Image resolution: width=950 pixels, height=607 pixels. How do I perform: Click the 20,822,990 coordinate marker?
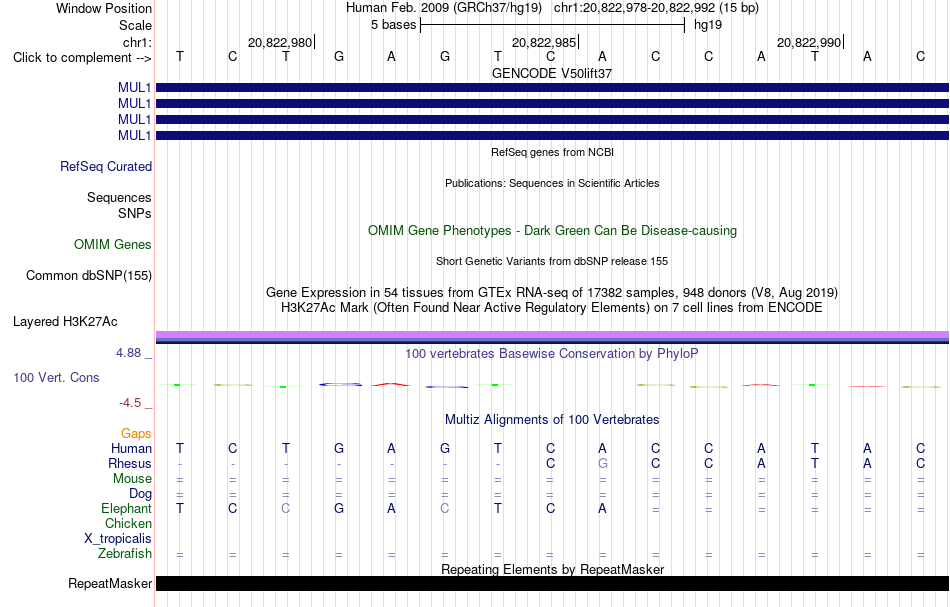[809, 42]
